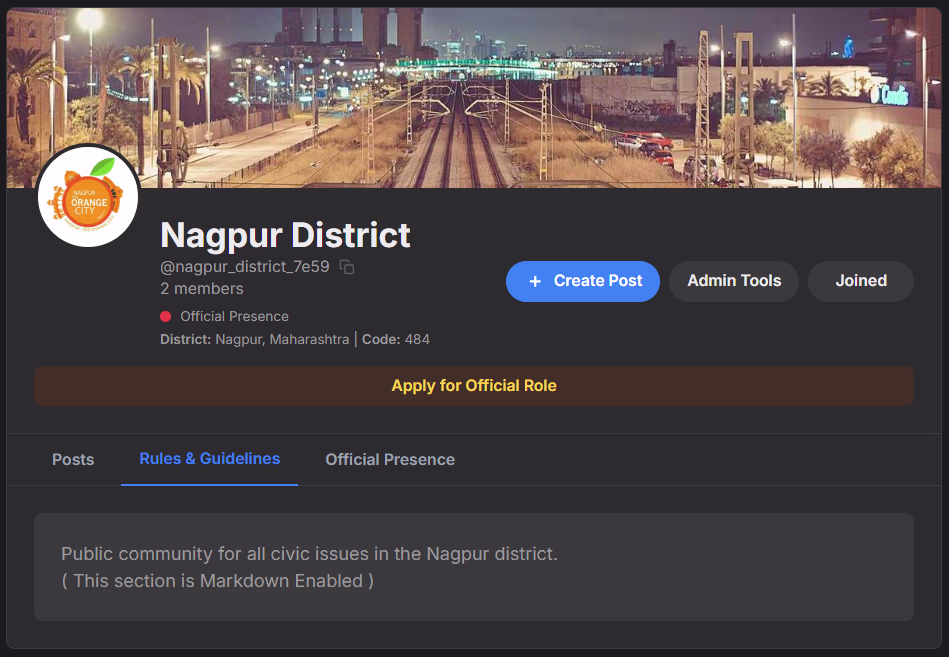Click the district code 484 text

pos(418,339)
